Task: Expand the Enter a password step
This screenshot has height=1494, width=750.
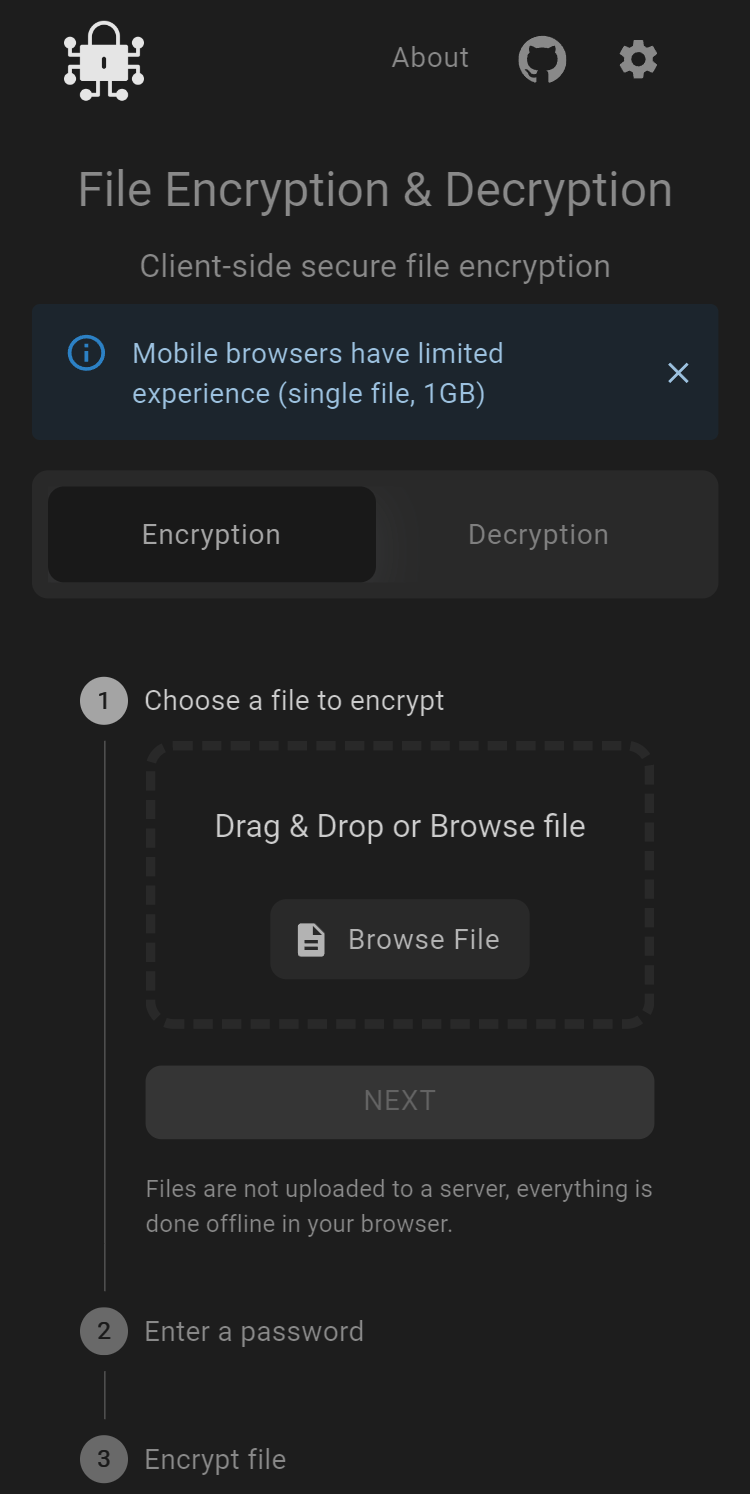Action: 254,1332
